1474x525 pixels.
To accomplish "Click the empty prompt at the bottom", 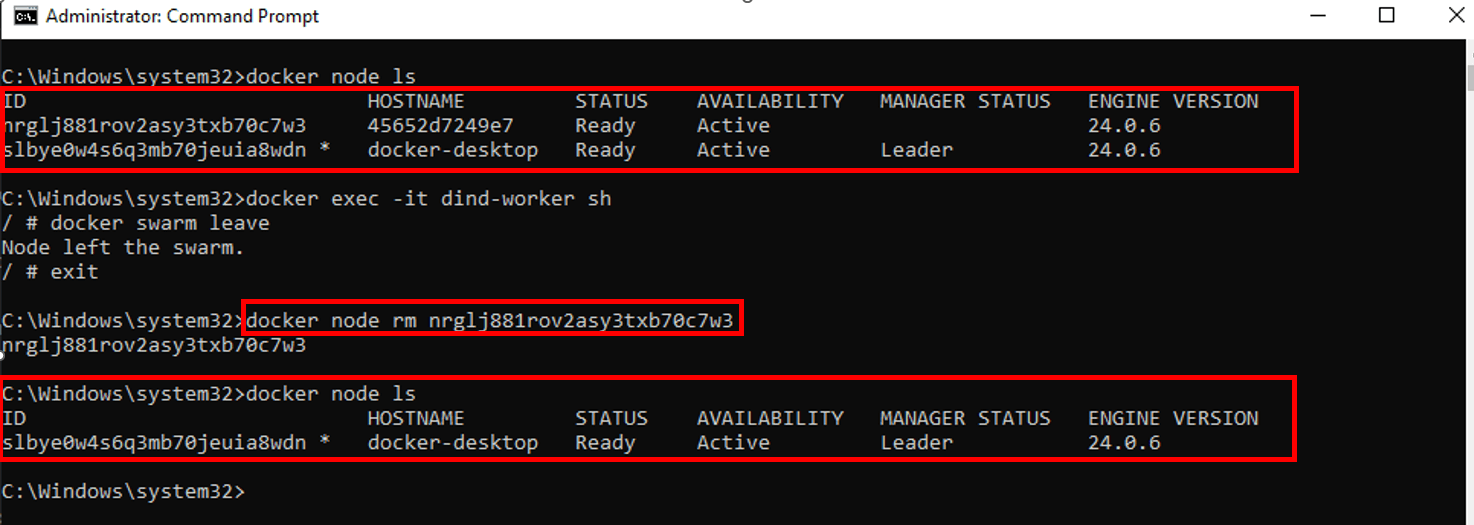I will coord(123,491).
